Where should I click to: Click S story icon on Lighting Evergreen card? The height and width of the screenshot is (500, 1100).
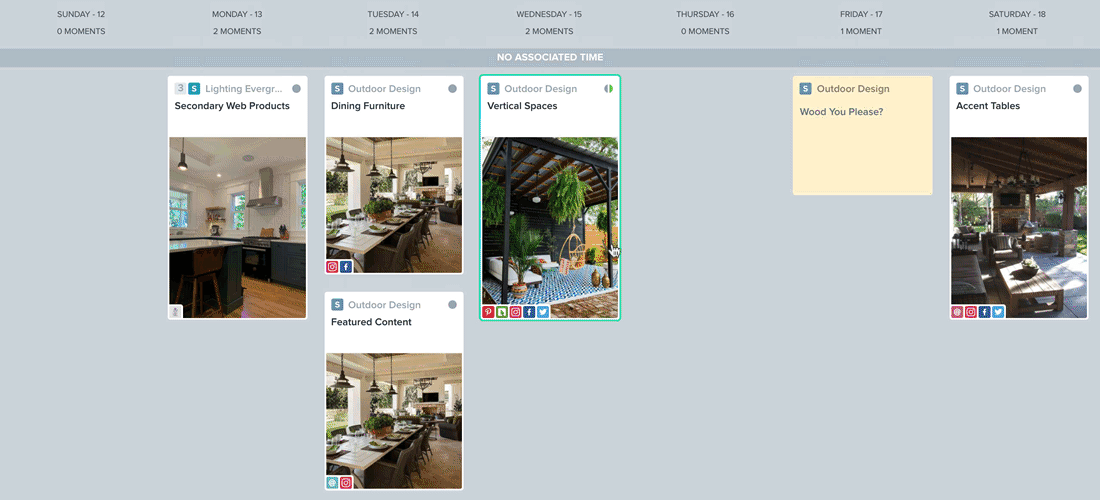tap(194, 88)
